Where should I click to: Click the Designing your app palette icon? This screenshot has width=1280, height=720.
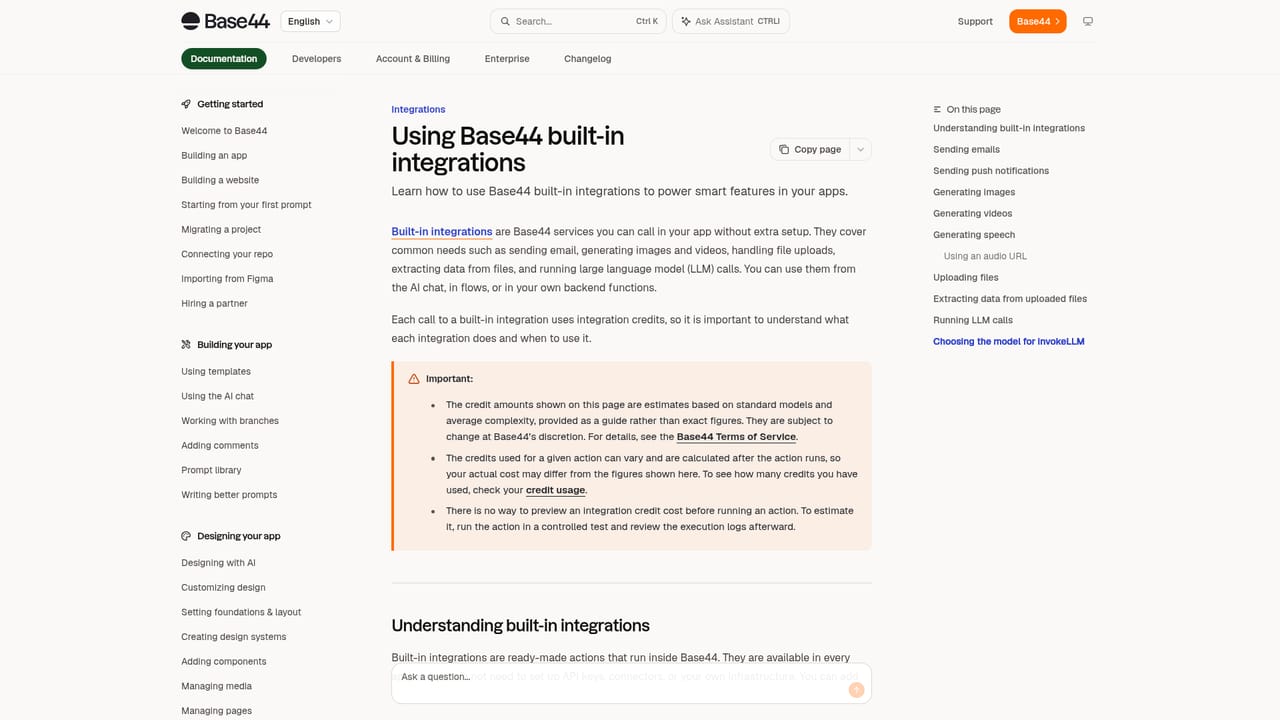click(x=186, y=536)
